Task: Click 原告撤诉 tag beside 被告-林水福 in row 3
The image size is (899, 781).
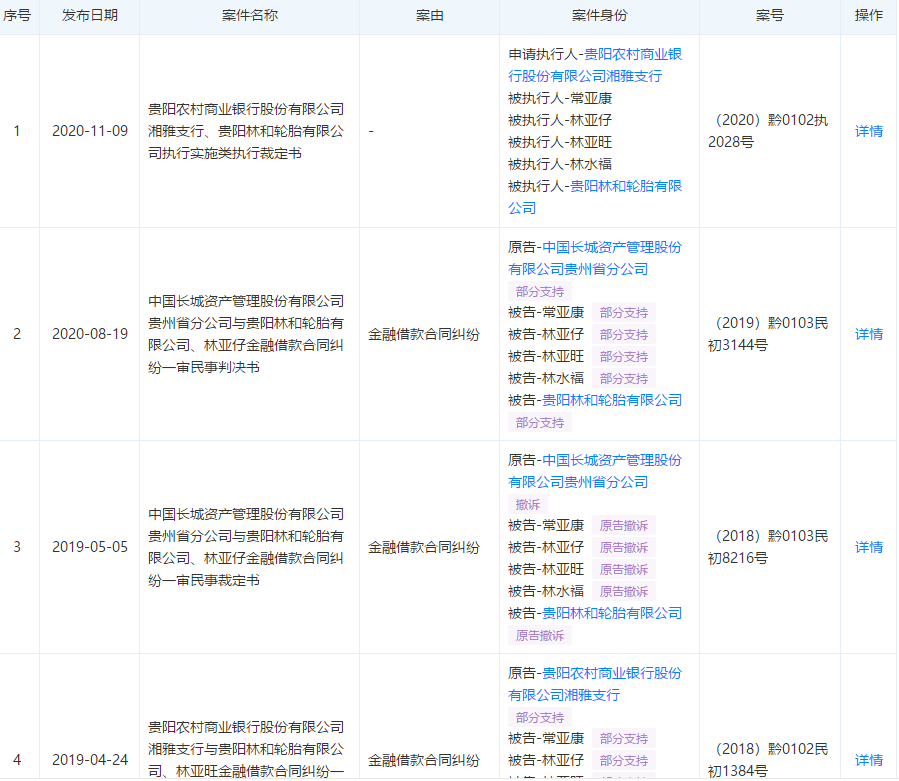Action: coord(624,591)
